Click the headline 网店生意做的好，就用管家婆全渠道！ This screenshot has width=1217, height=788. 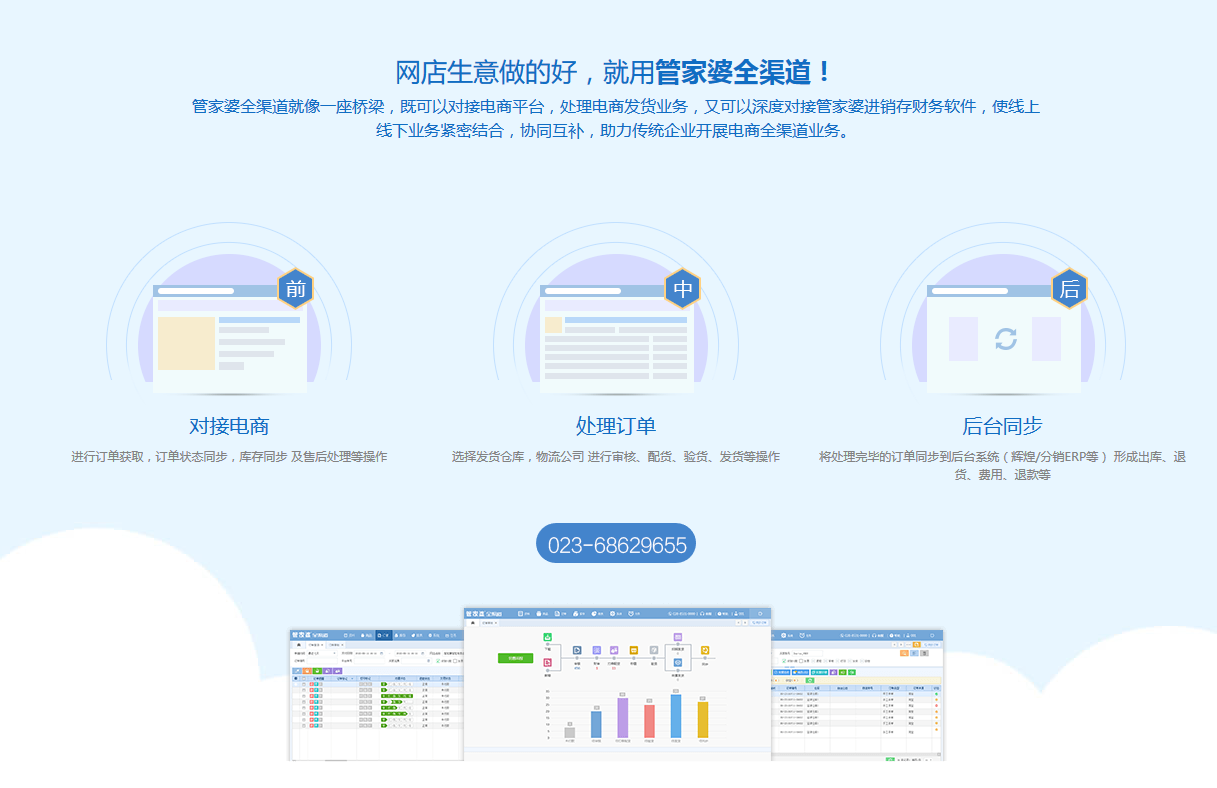click(614, 73)
